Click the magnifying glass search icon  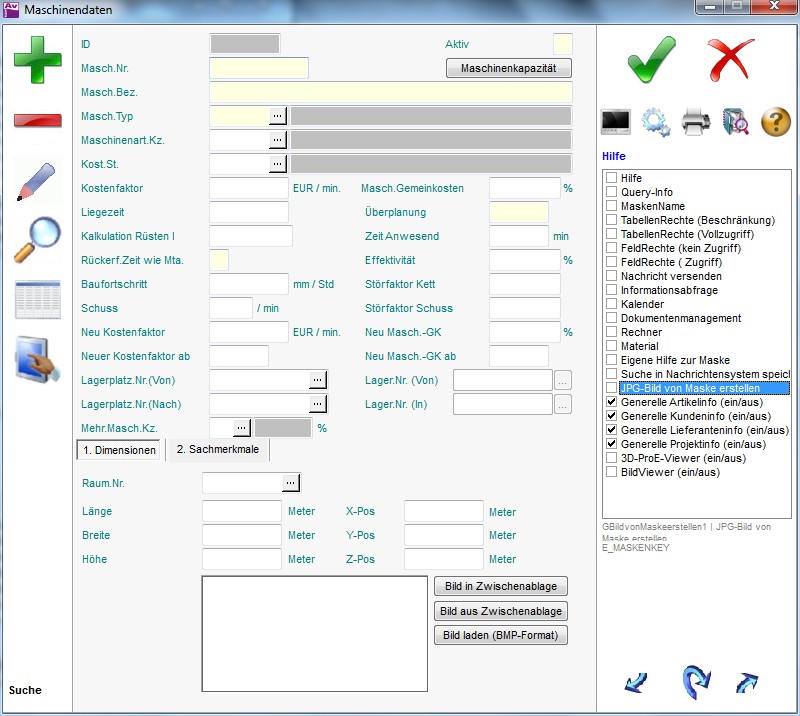click(x=37, y=239)
